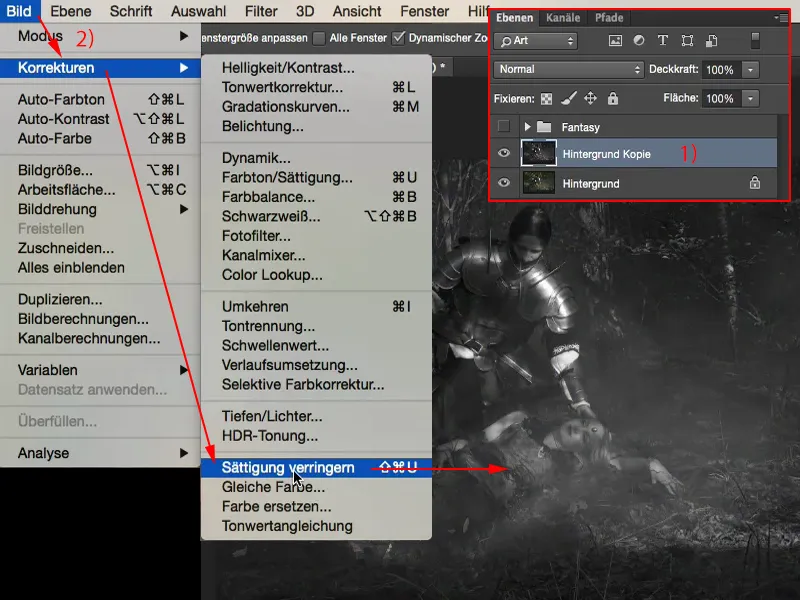
Task: Open the Bild menu
Action: (x=19, y=11)
